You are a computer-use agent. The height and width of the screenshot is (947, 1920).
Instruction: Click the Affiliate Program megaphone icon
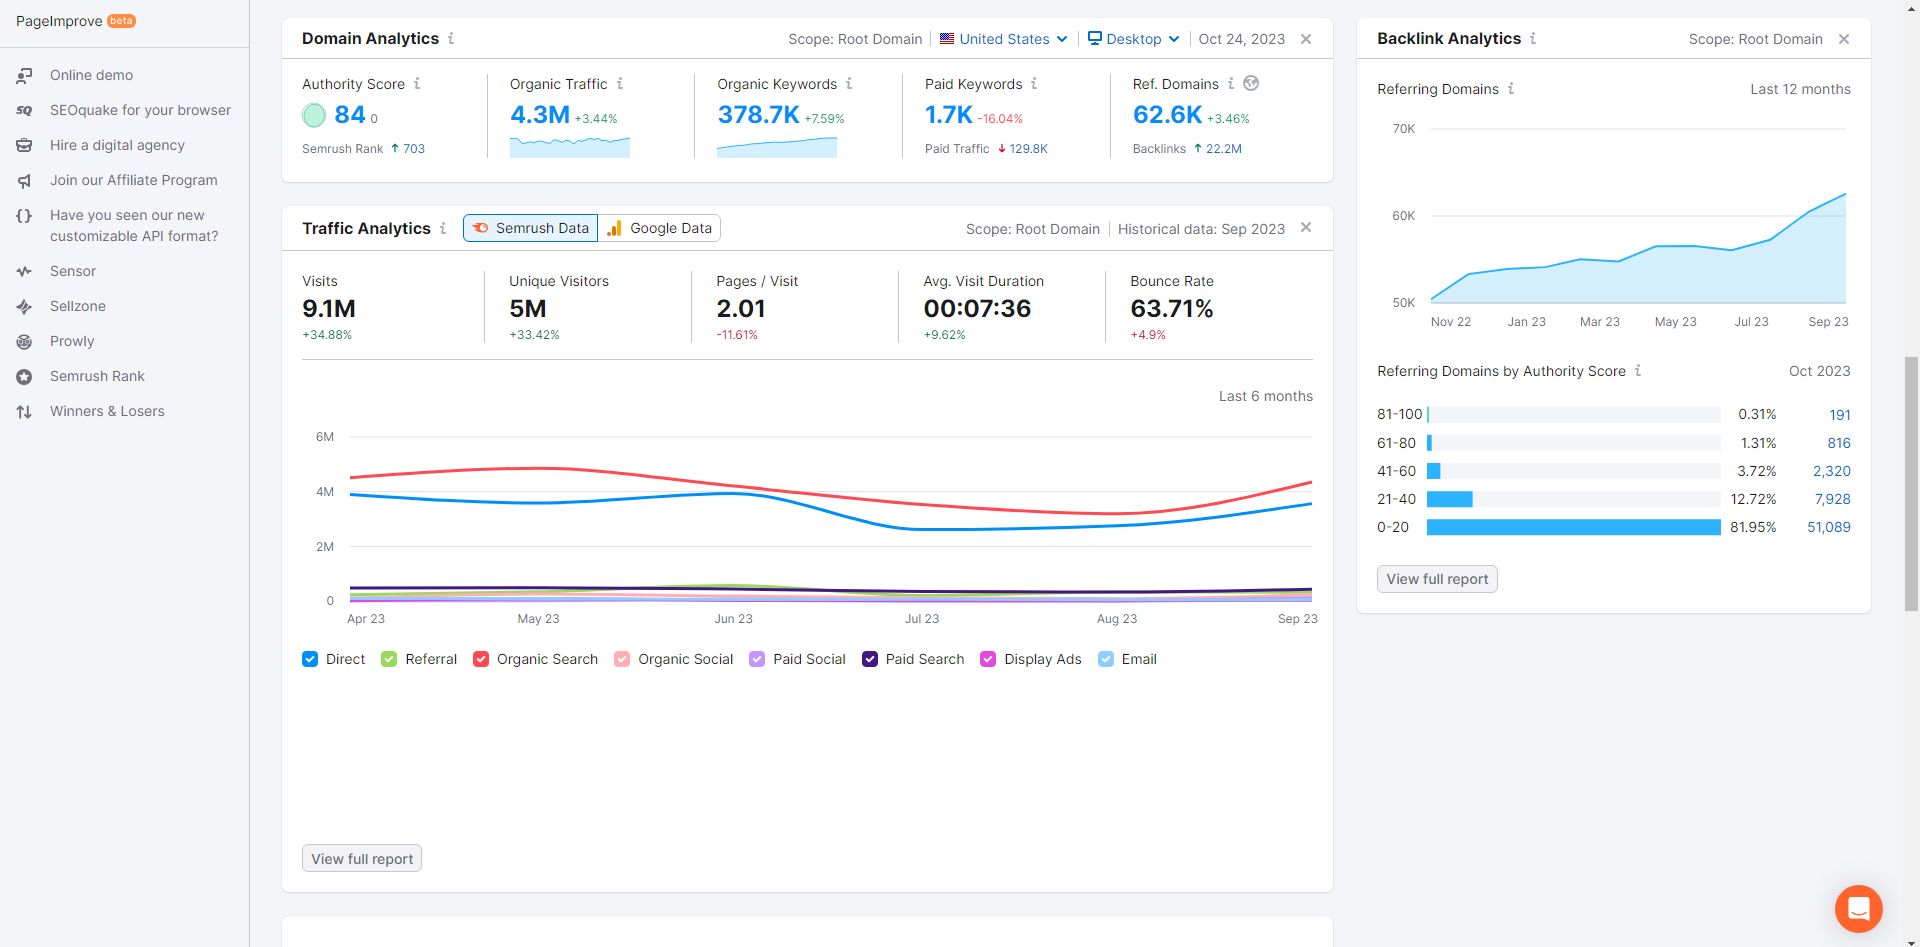coord(24,180)
